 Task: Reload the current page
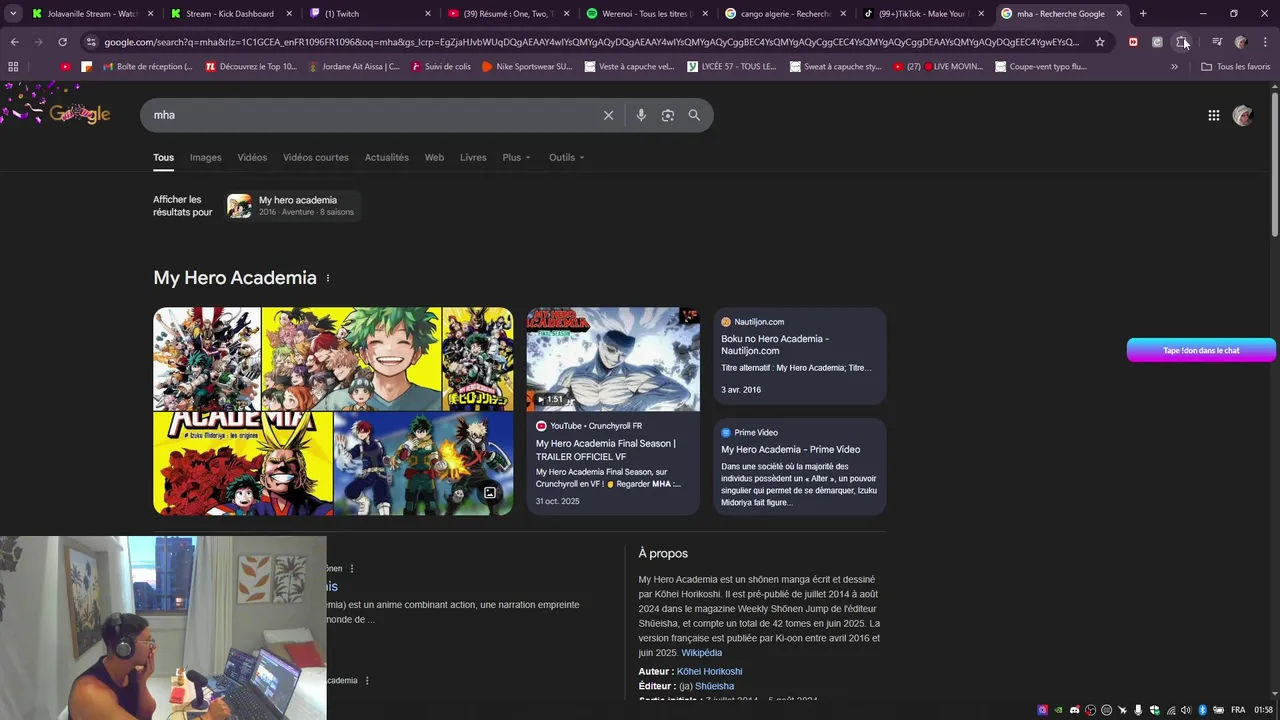[x=62, y=42]
